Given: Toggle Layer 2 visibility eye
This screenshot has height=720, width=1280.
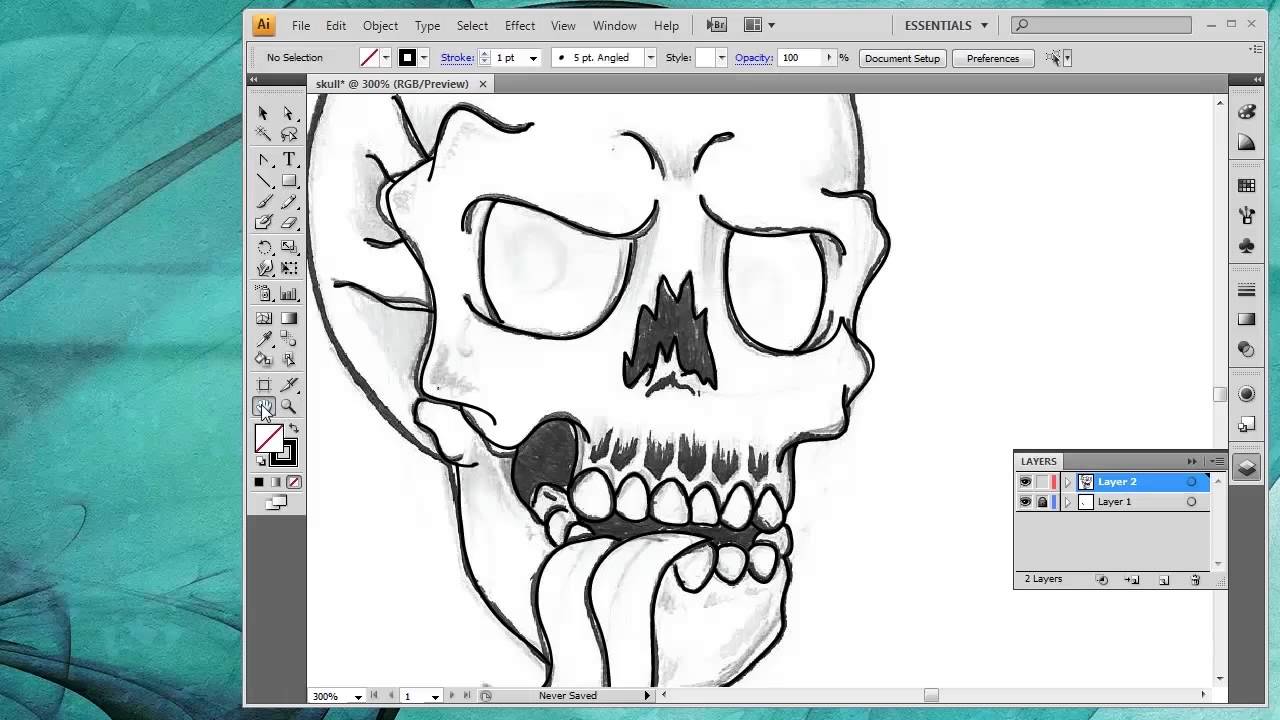Looking at the screenshot, I should (1025, 481).
